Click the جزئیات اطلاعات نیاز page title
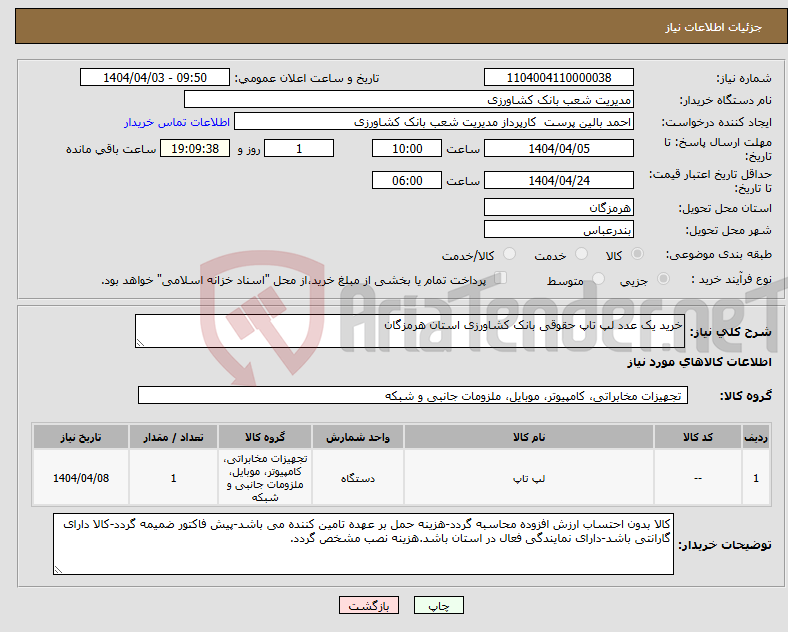Image resolution: width=788 pixels, height=632 pixels. tap(714, 27)
